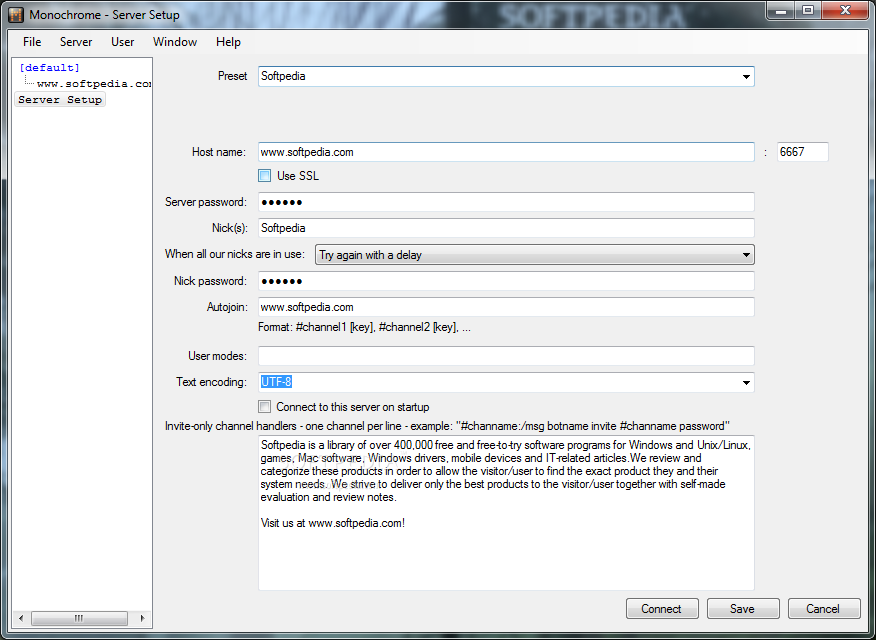The width and height of the screenshot is (876, 640).
Task: Click the sidebar scroll left arrow
Action: pos(21,618)
